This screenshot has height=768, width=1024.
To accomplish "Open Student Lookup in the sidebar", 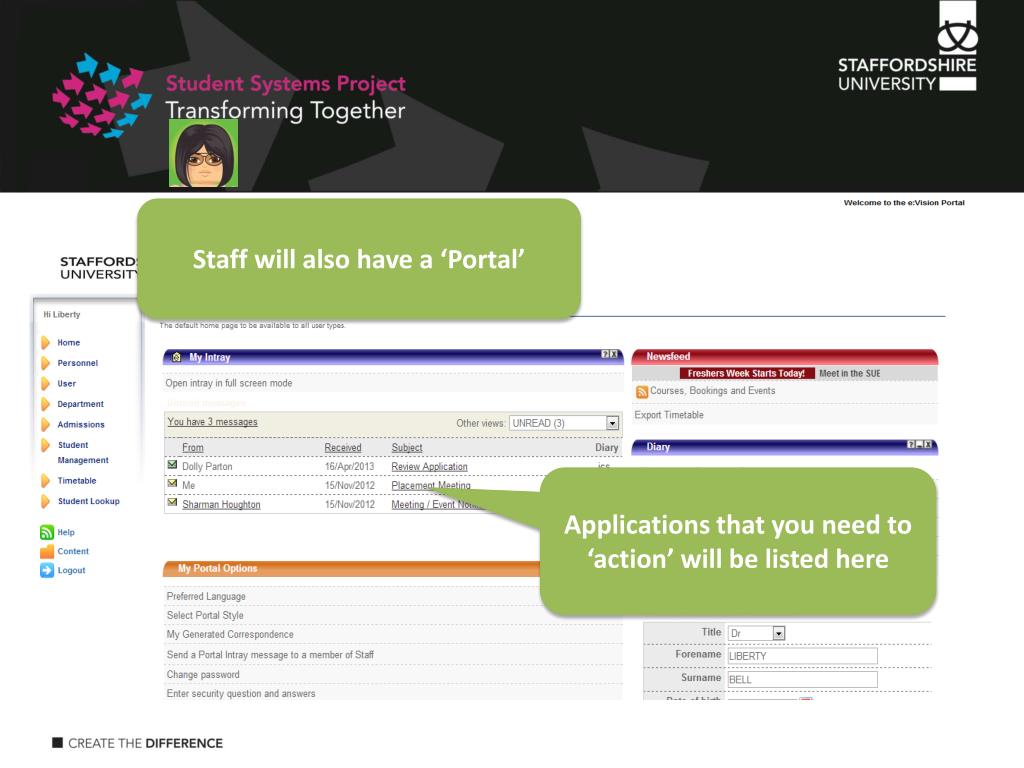I will [89, 502].
